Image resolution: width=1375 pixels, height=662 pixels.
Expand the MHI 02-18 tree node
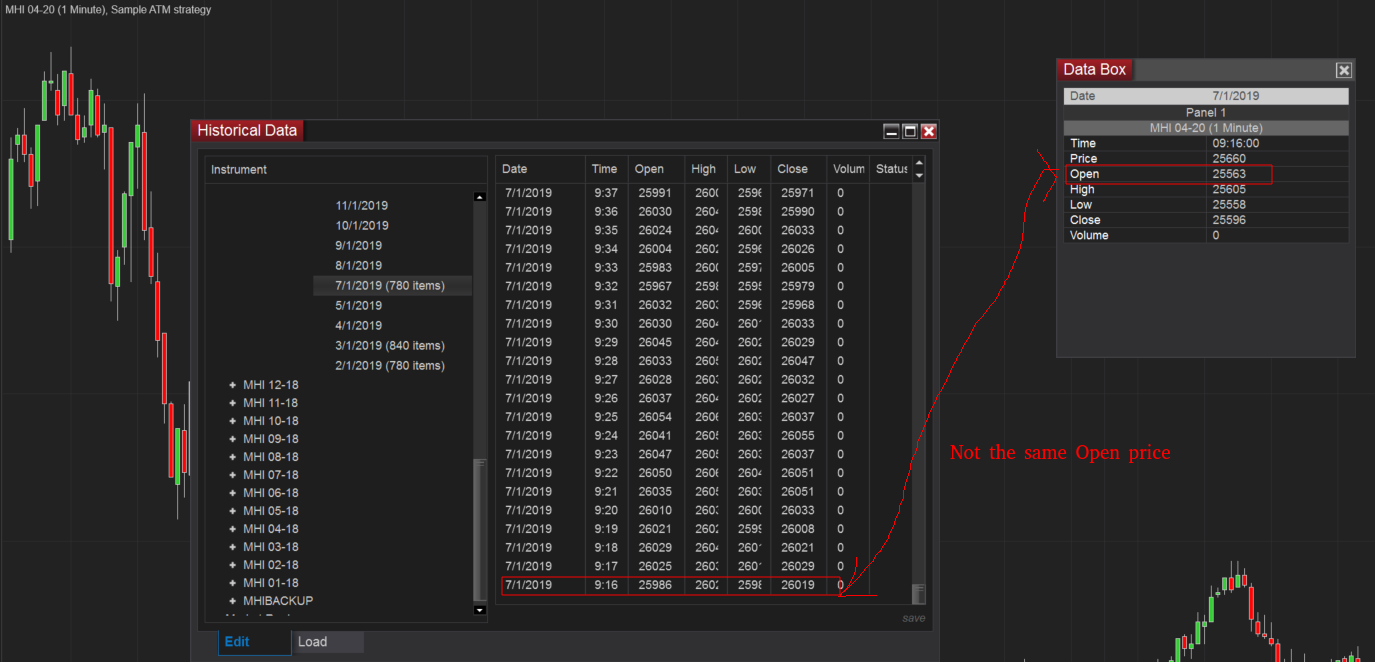[232, 565]
